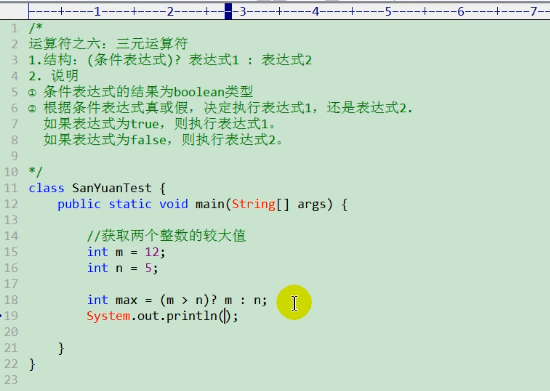Click the 'args' parameter name
The width and height of the screenshot is (550, 391).
(x=311, y=204)
